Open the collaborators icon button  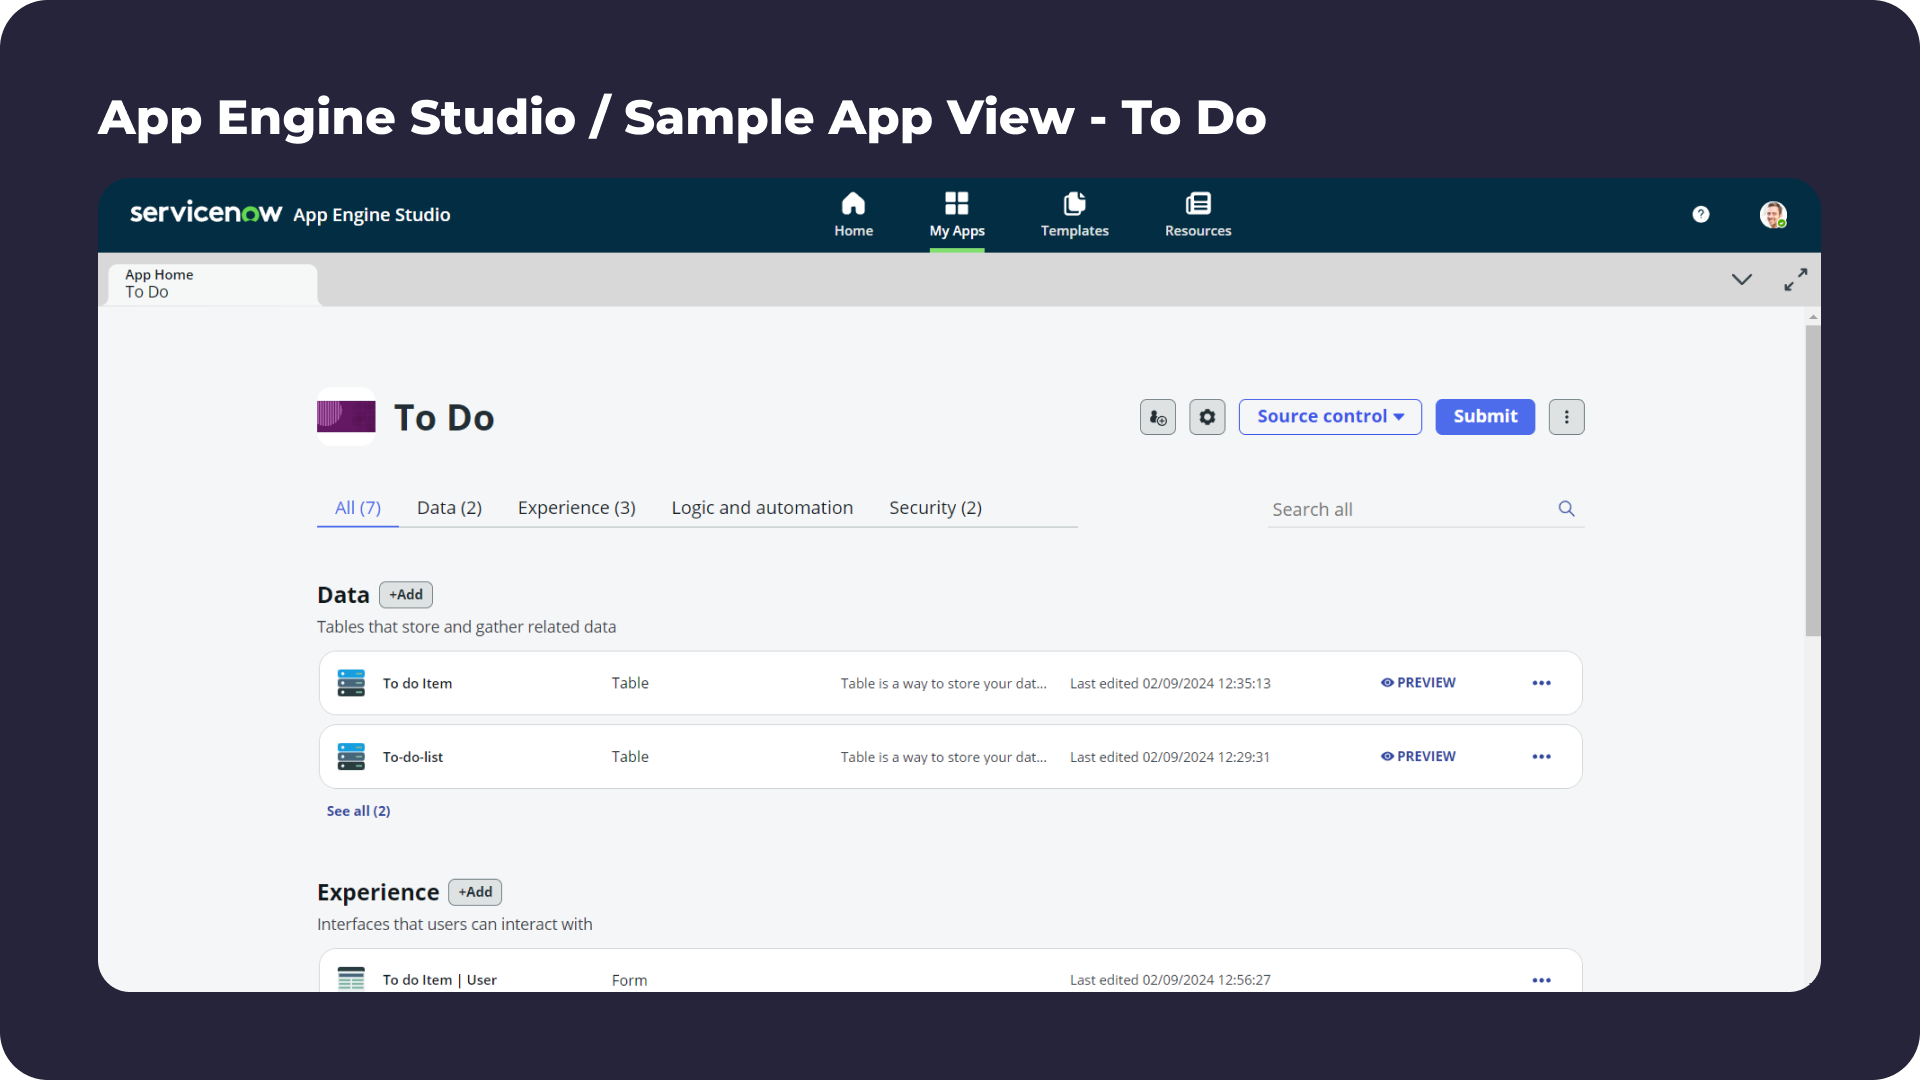click(1158, 417)
